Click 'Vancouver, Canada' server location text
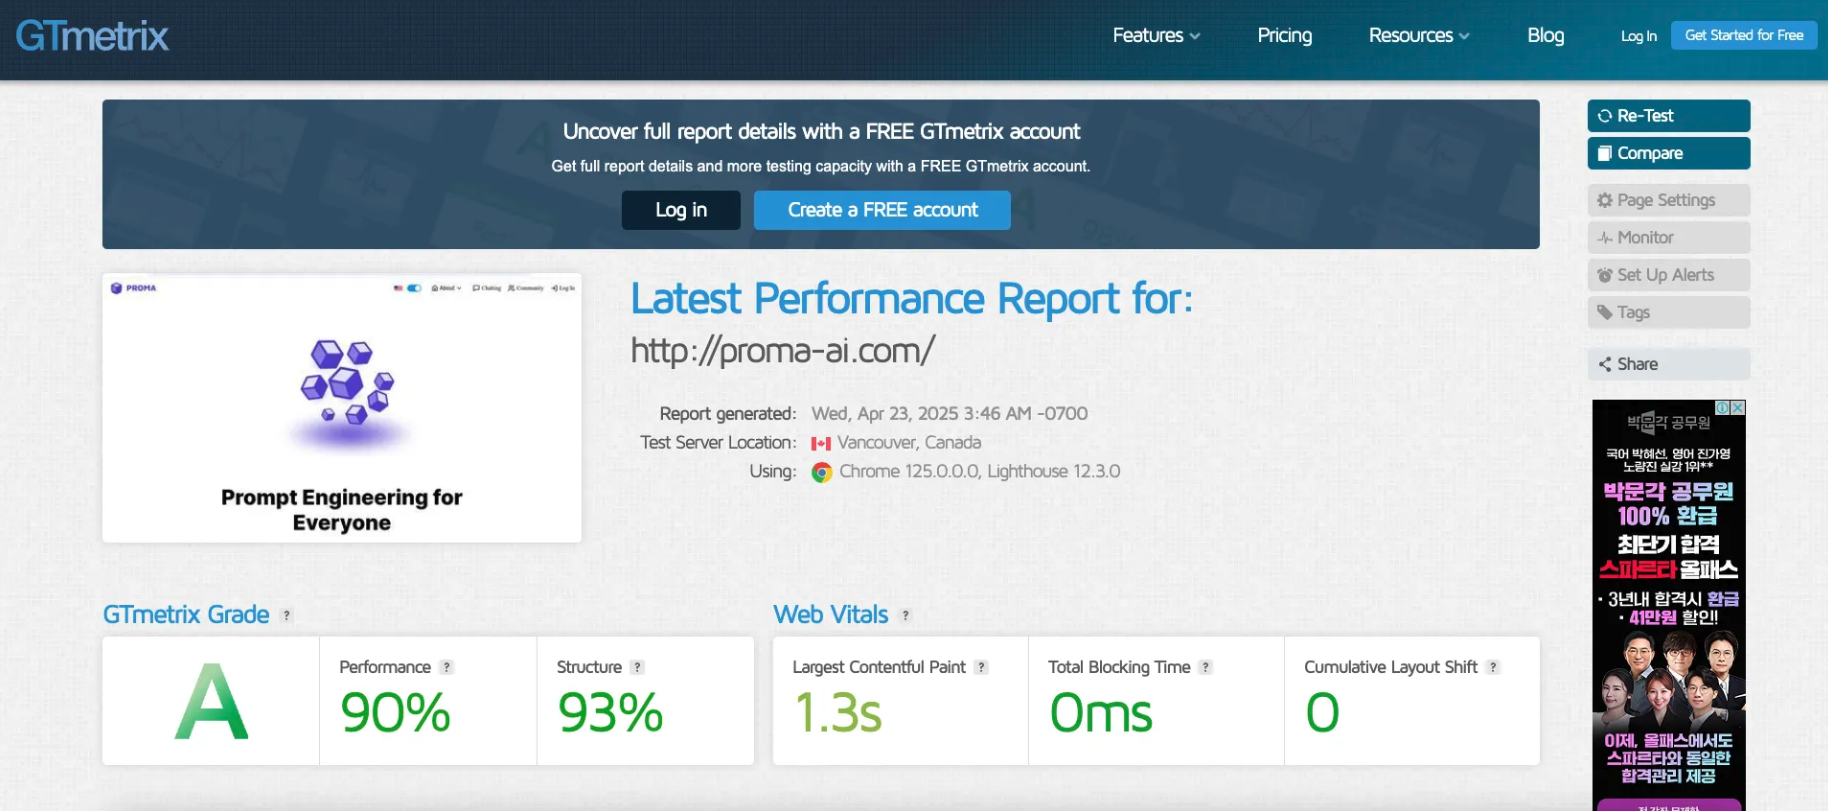This screenshot has height=811, width=1828. pyautogui.click(x=909, y=442)
